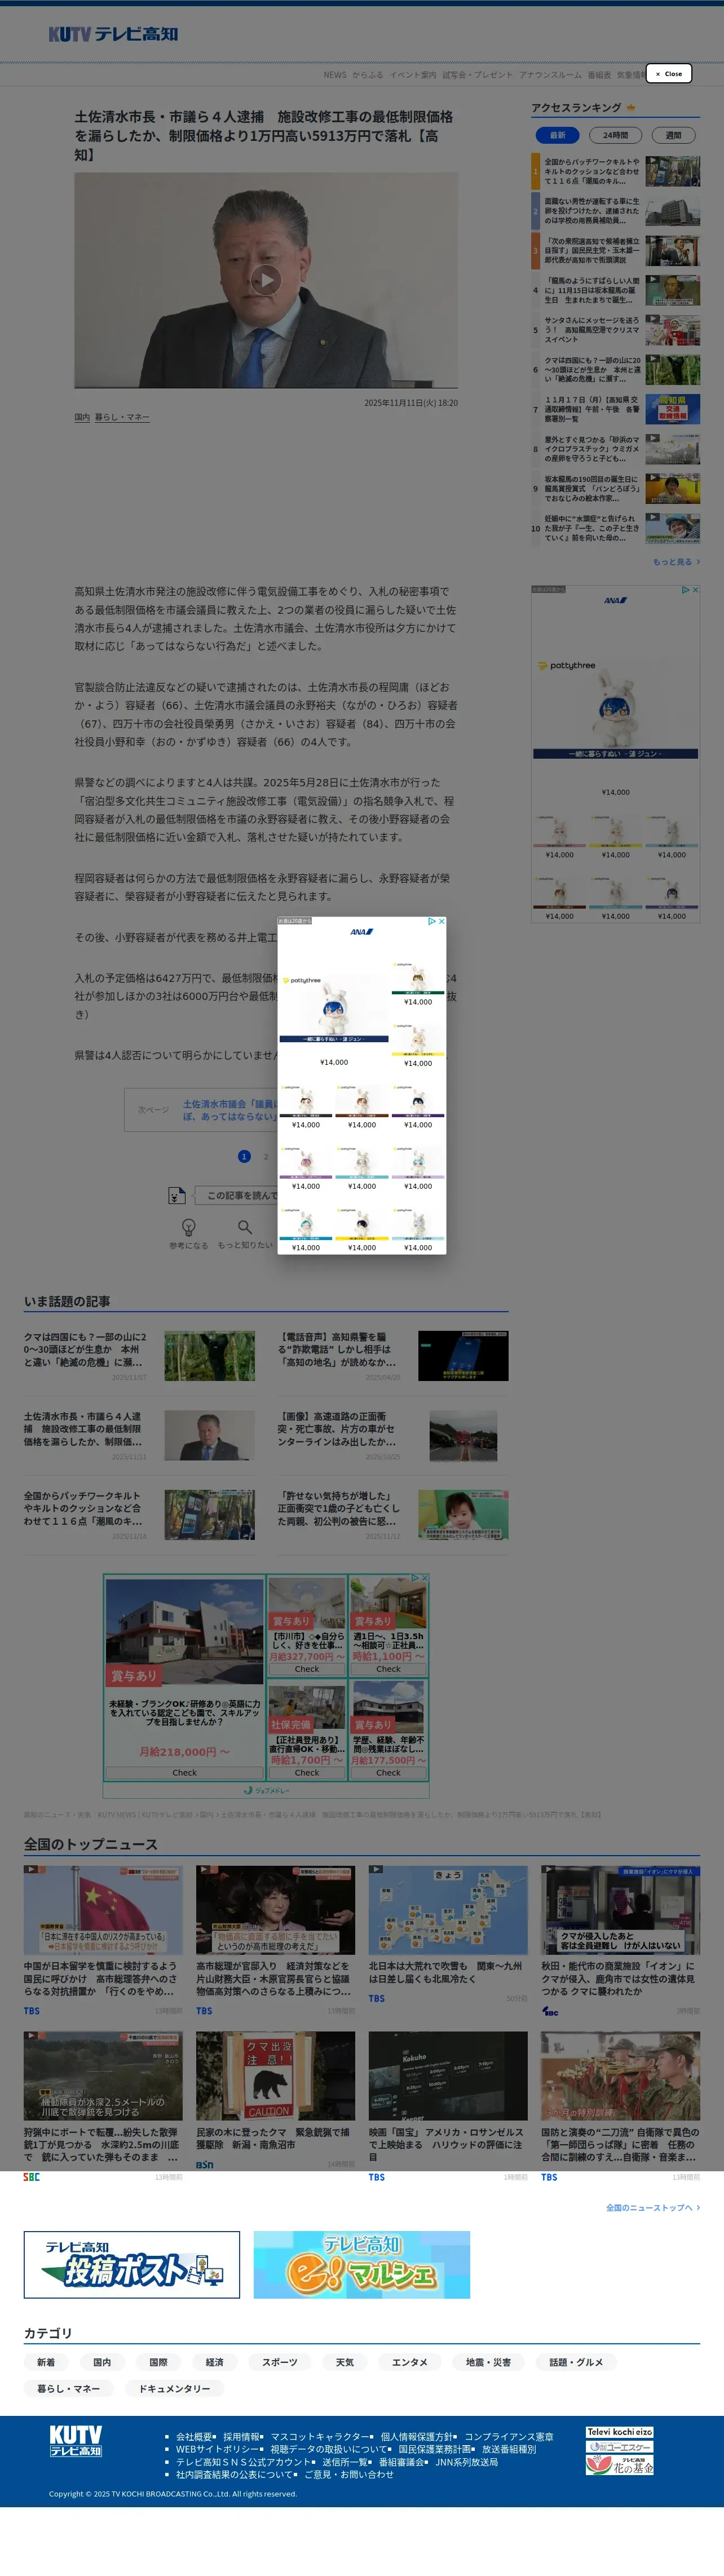Open the ANA logo in popup ad
The image size is (724, 2576).
pos(361,932)
